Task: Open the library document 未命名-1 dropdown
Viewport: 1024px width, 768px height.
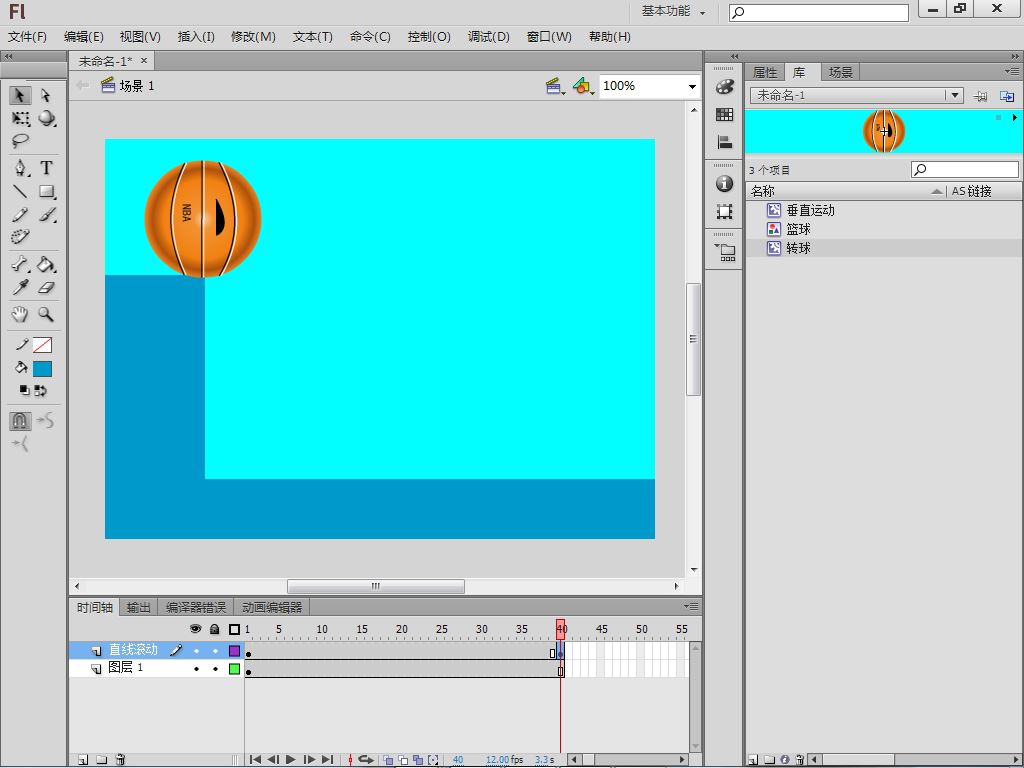Action: click(x=955, y=95)
